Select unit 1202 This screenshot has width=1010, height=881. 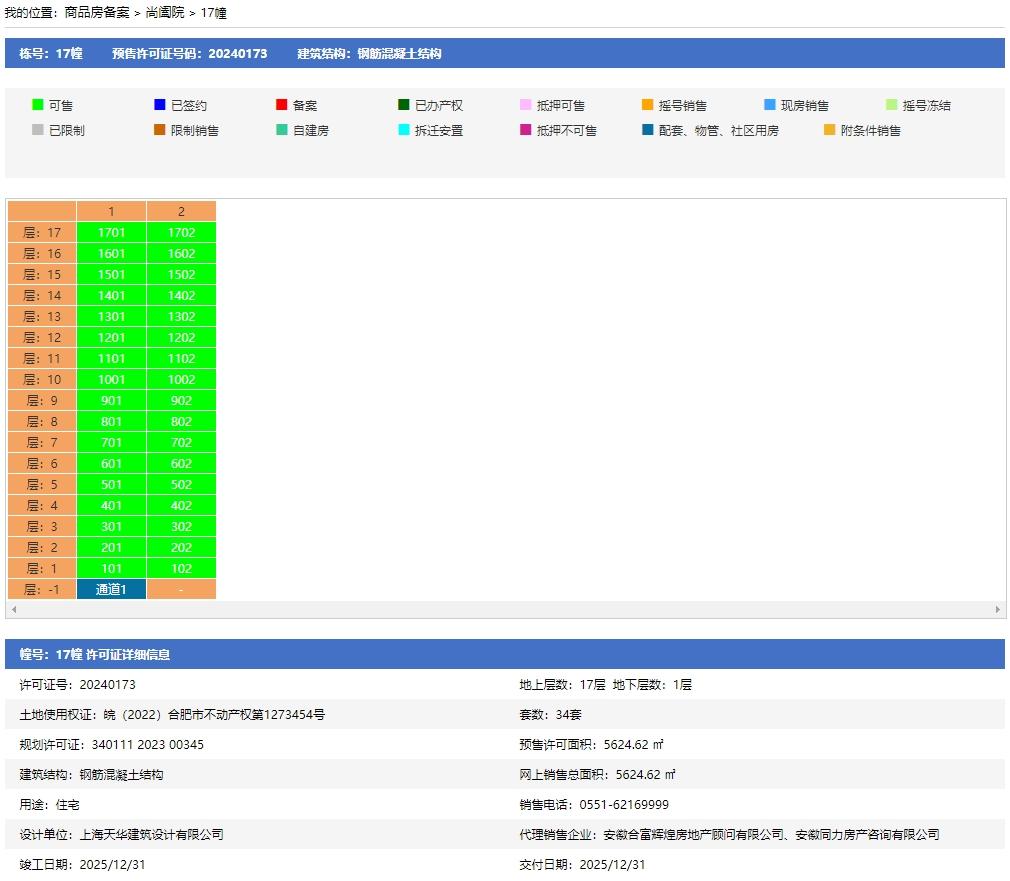(182, 337)
